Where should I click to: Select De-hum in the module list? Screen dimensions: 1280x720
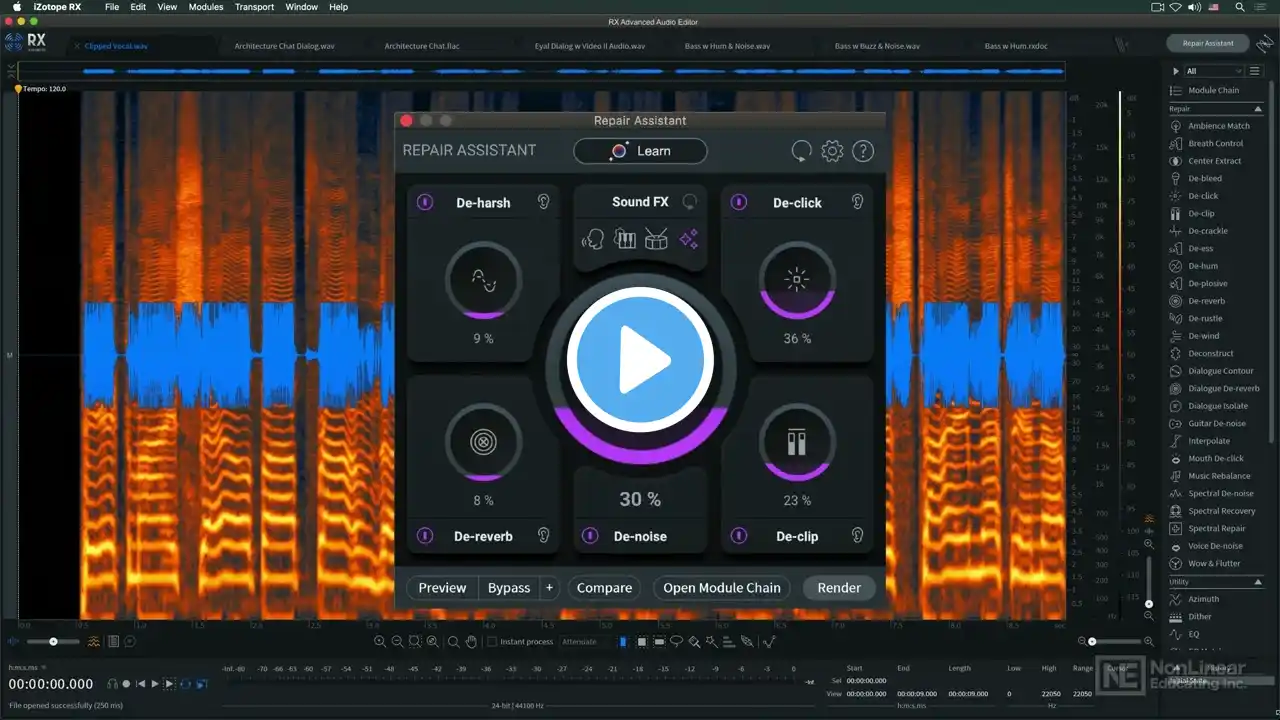coord(1201,266)
